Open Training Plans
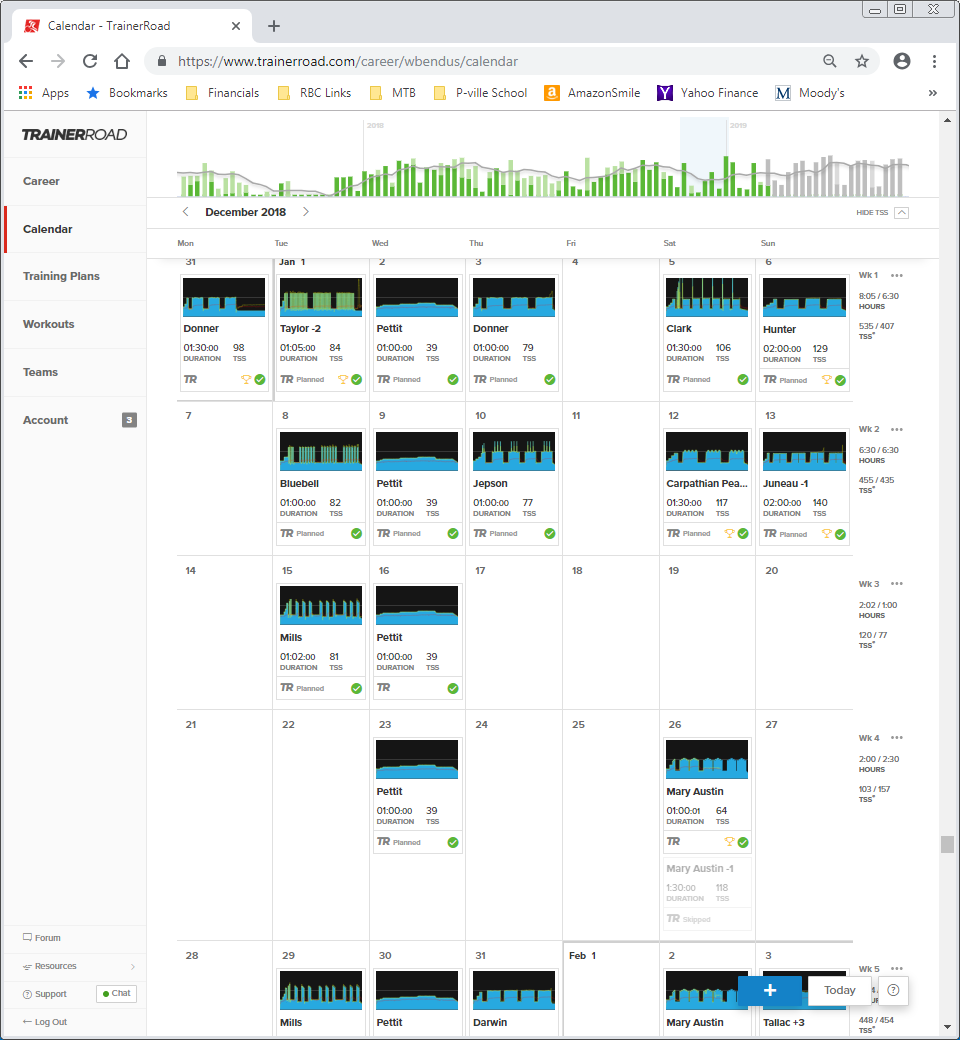Viewport: 960px width, 1040px height. tap(61, 276)
